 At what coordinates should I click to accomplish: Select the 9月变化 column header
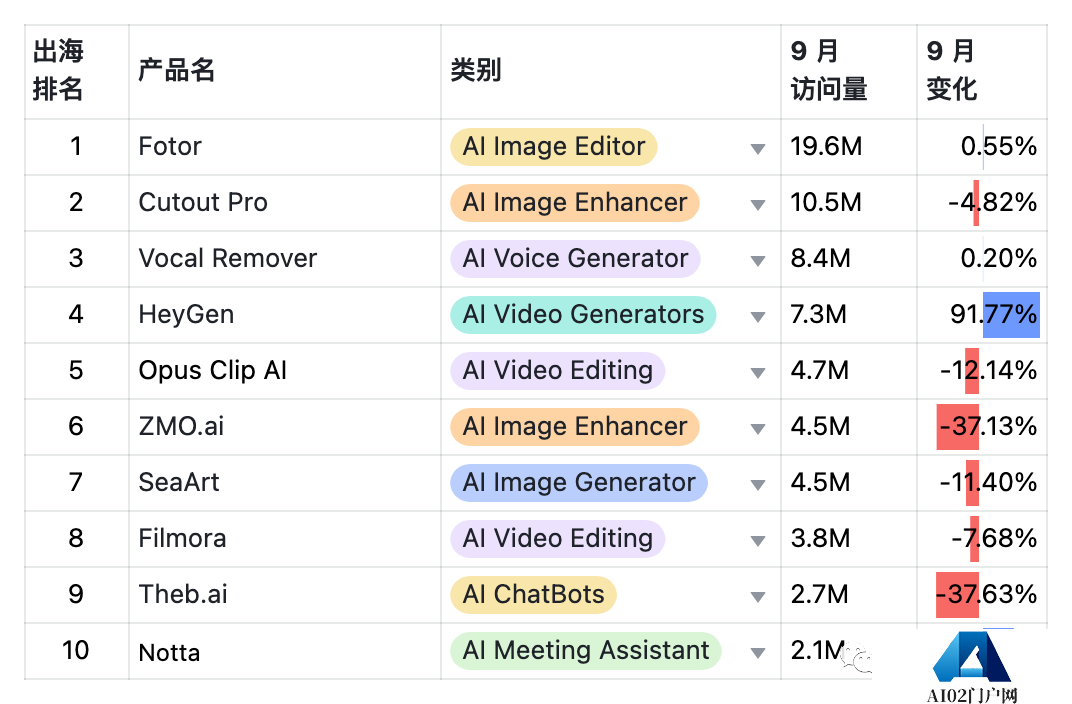click(981, 72)
